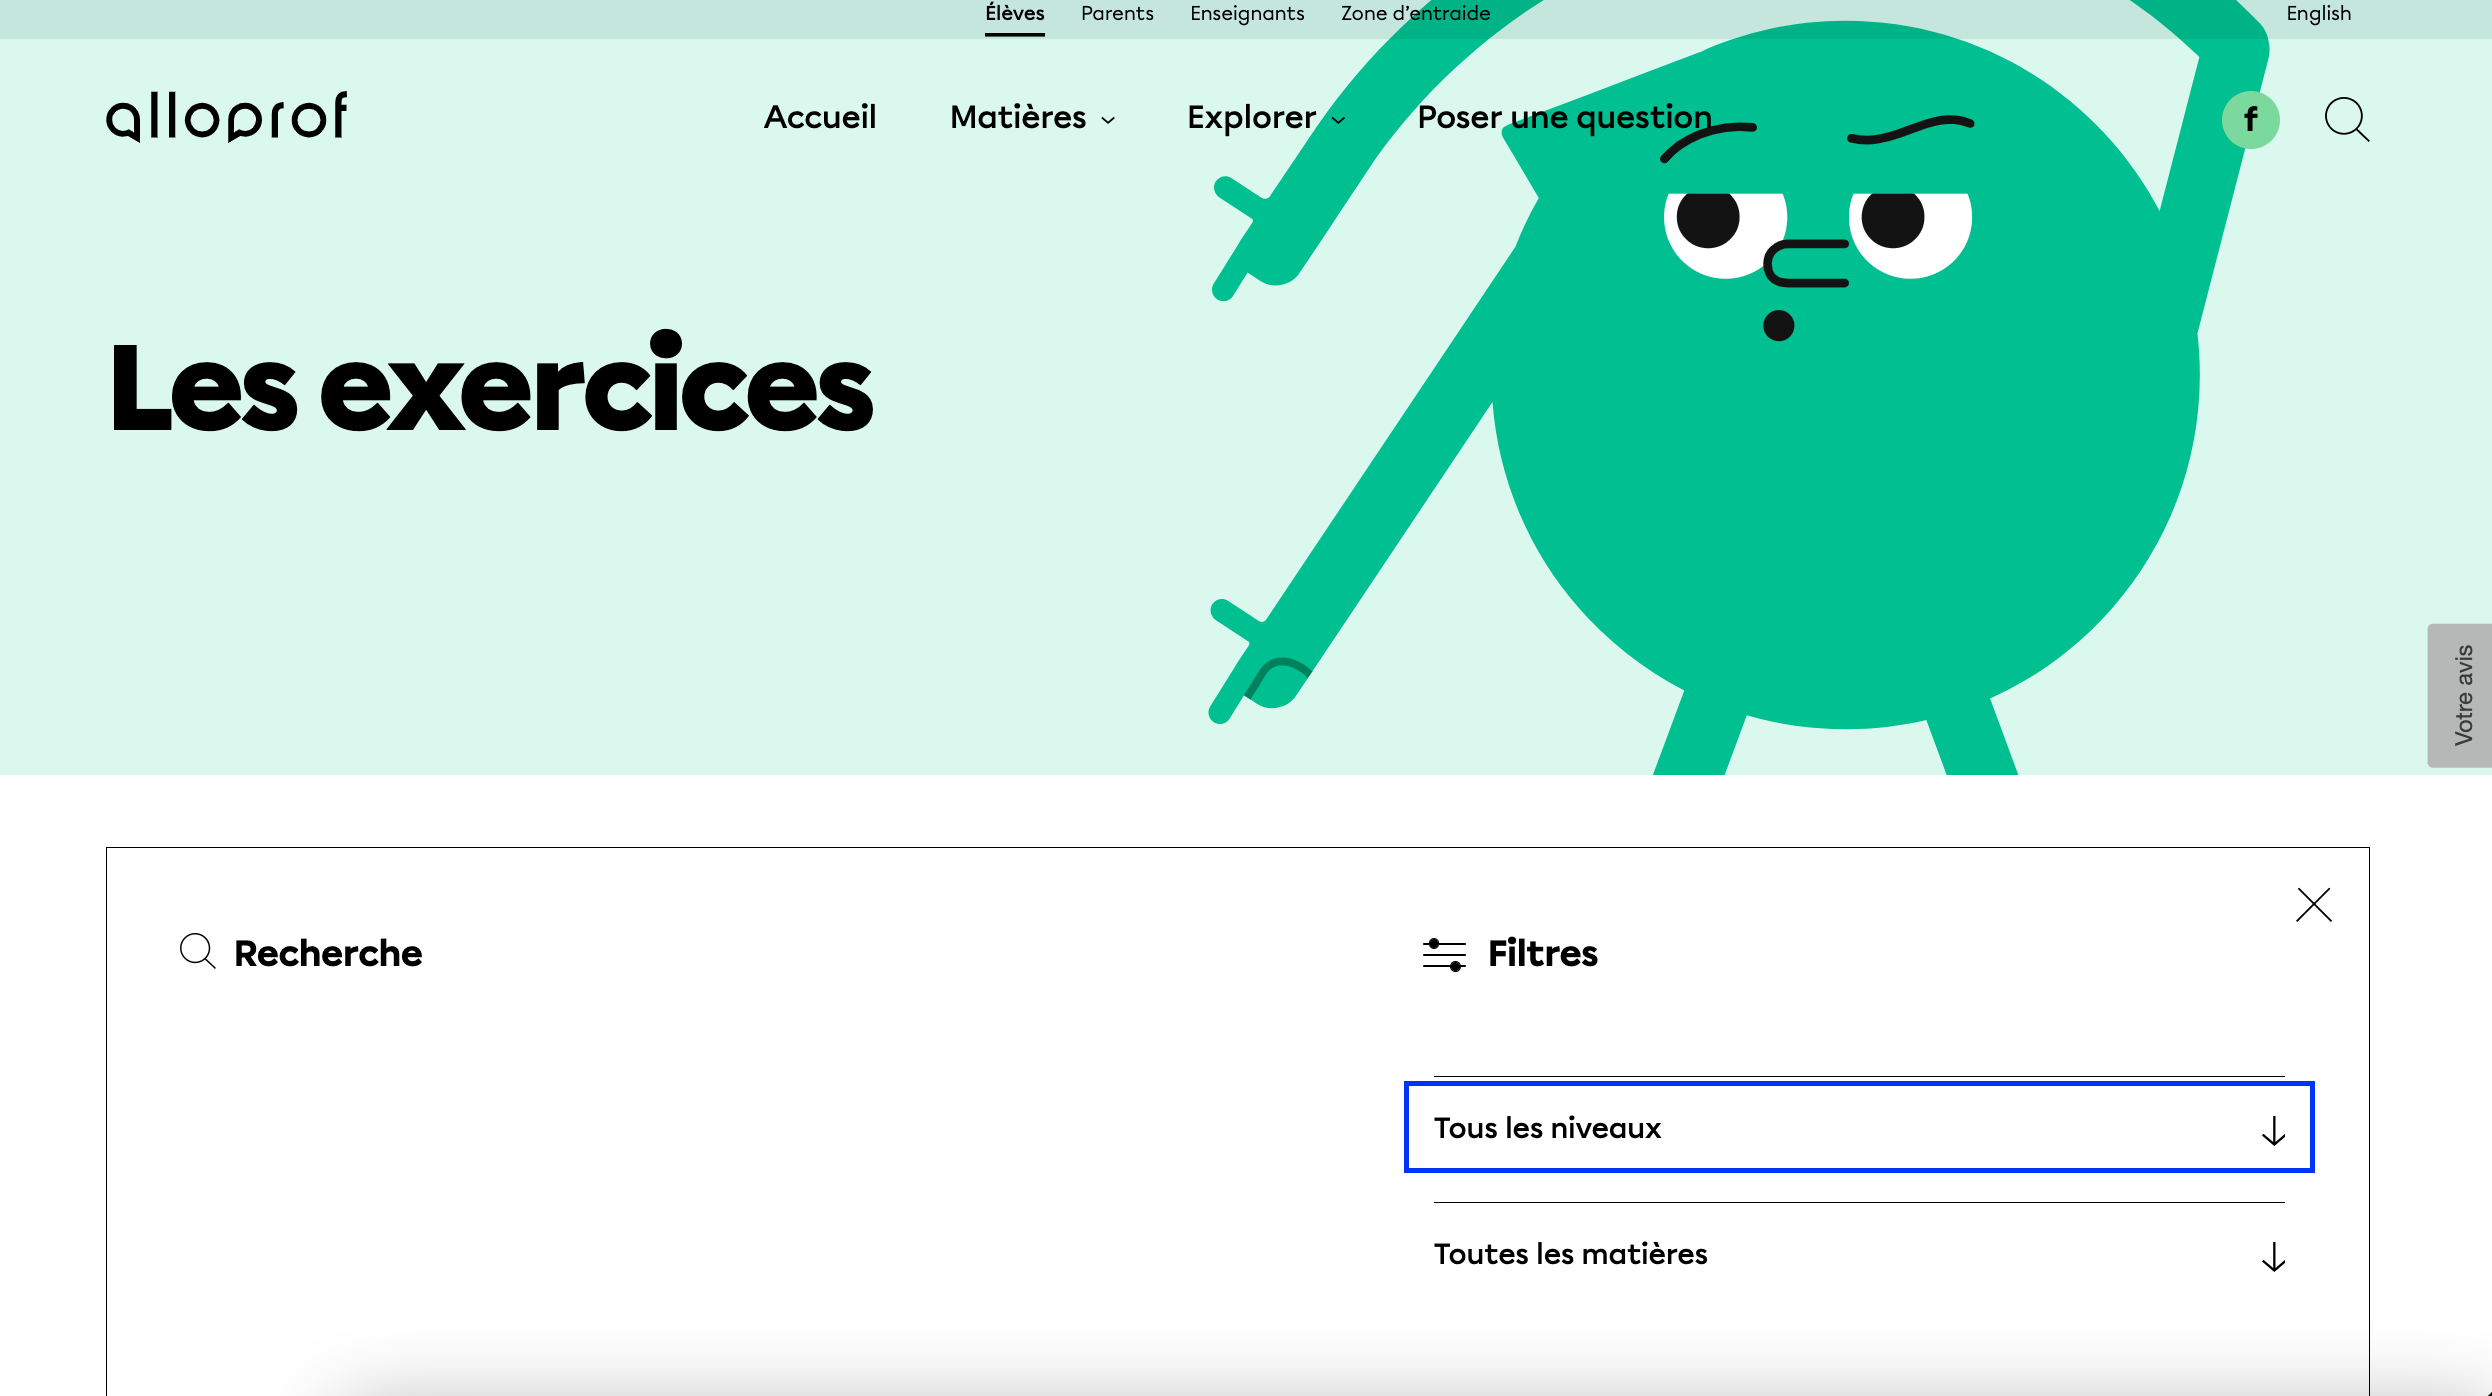
Task: Select the Élèves tab
Action: (1014, 14)
